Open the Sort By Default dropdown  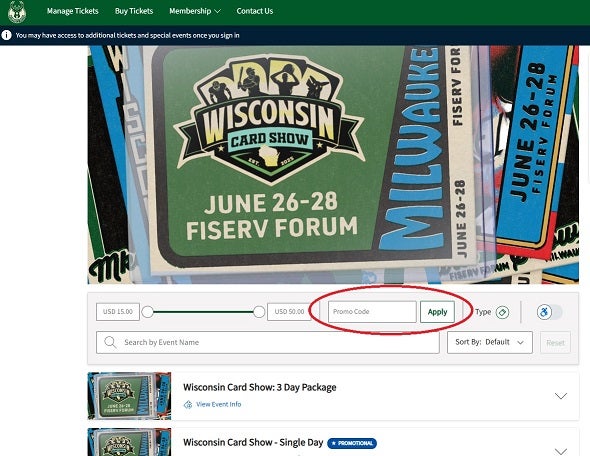pos(490,342)
